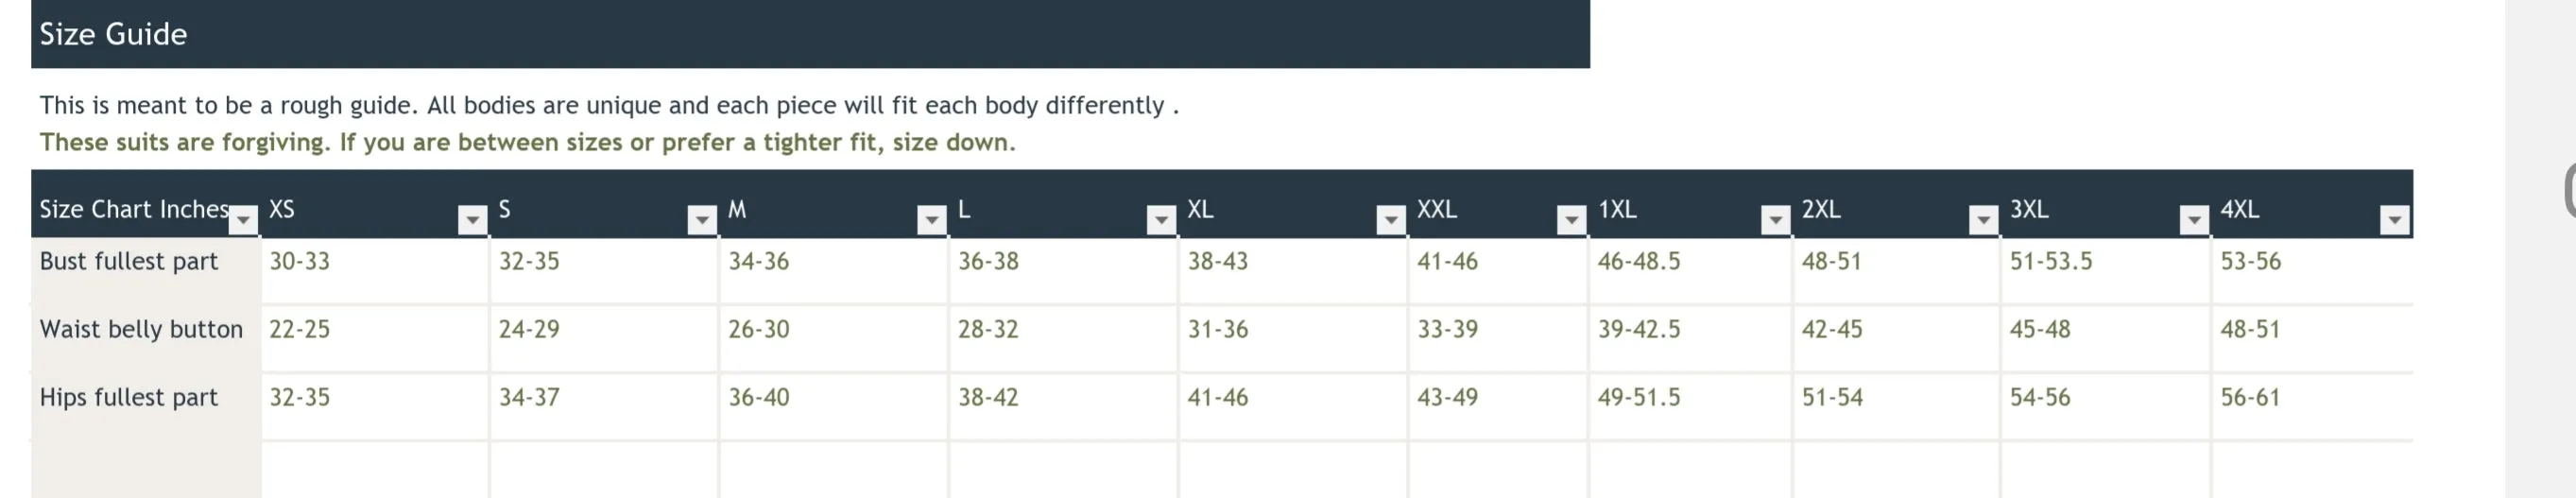Click the 4XL column filter arrow
The image size is (2576, 498).
(x=2394, y=220)
